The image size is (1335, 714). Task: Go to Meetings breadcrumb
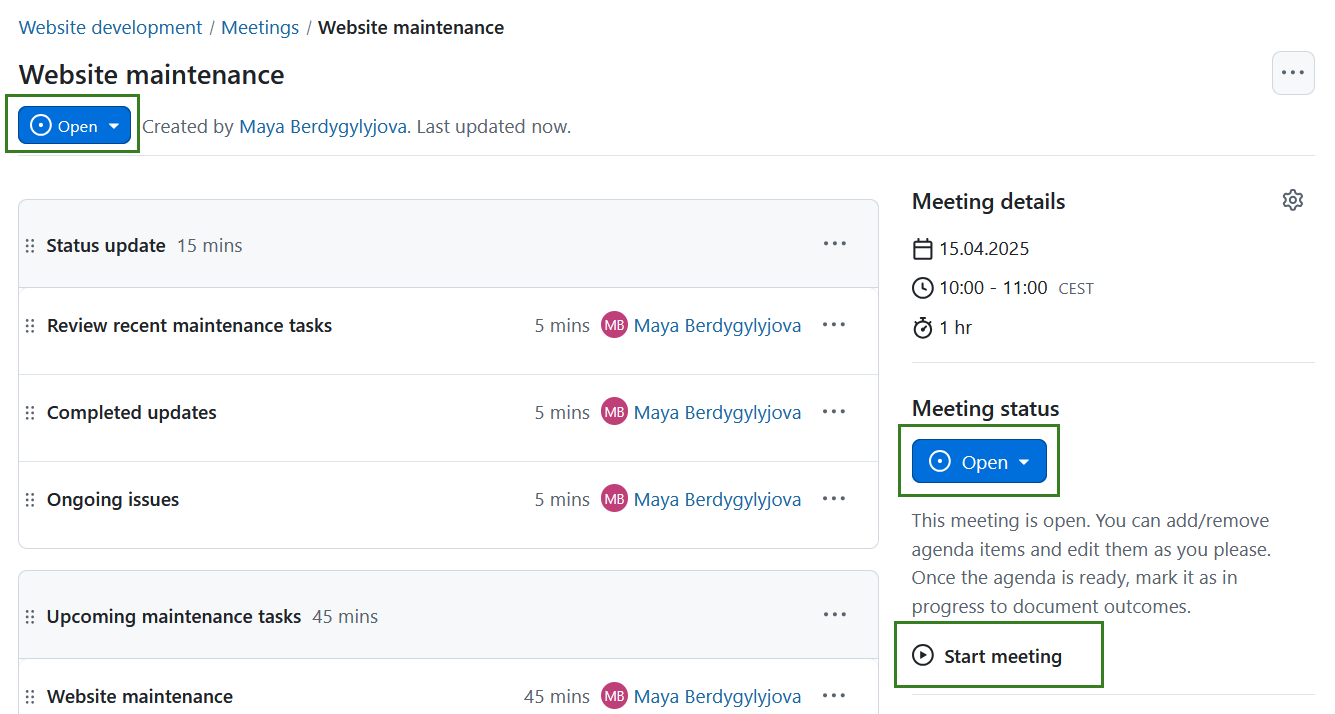tap(260, 27)
